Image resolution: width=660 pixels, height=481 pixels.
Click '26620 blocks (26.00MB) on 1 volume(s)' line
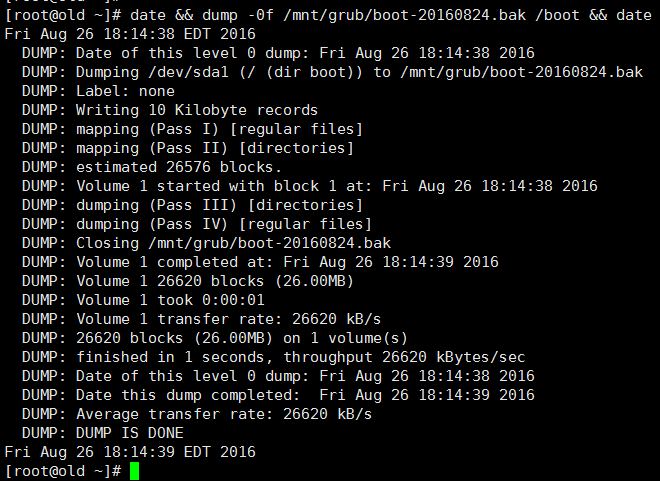[x=215, y=338]
